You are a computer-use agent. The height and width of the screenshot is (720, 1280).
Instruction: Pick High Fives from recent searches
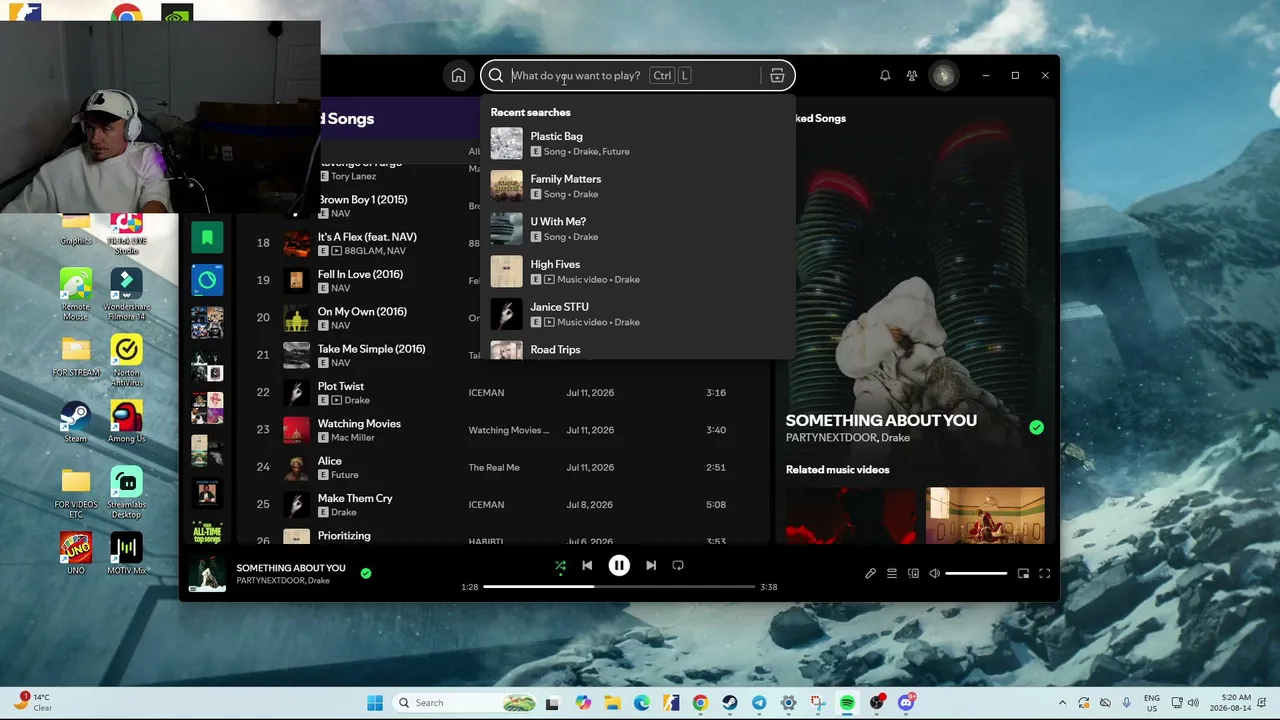(638, 271)
